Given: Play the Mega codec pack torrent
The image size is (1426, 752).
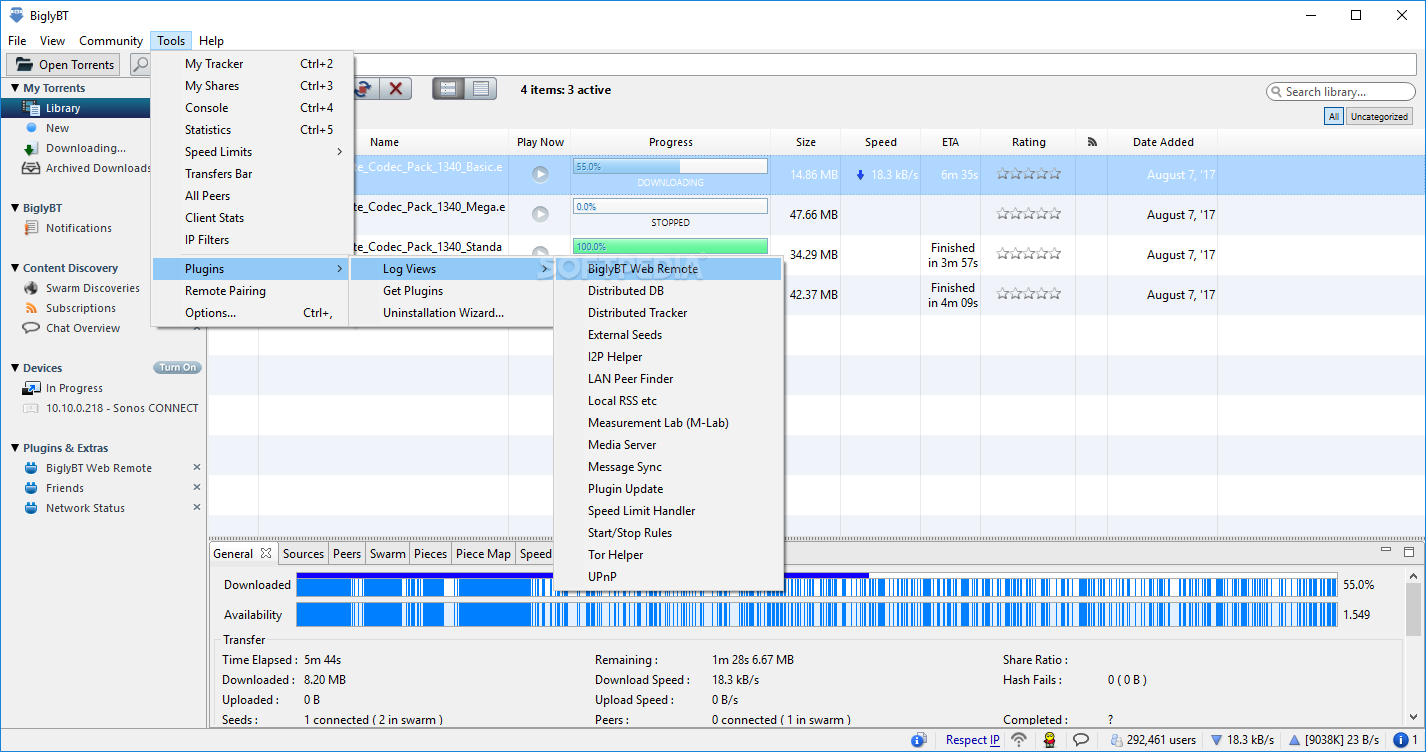Looking at the screenshot, I should (540, 214).
